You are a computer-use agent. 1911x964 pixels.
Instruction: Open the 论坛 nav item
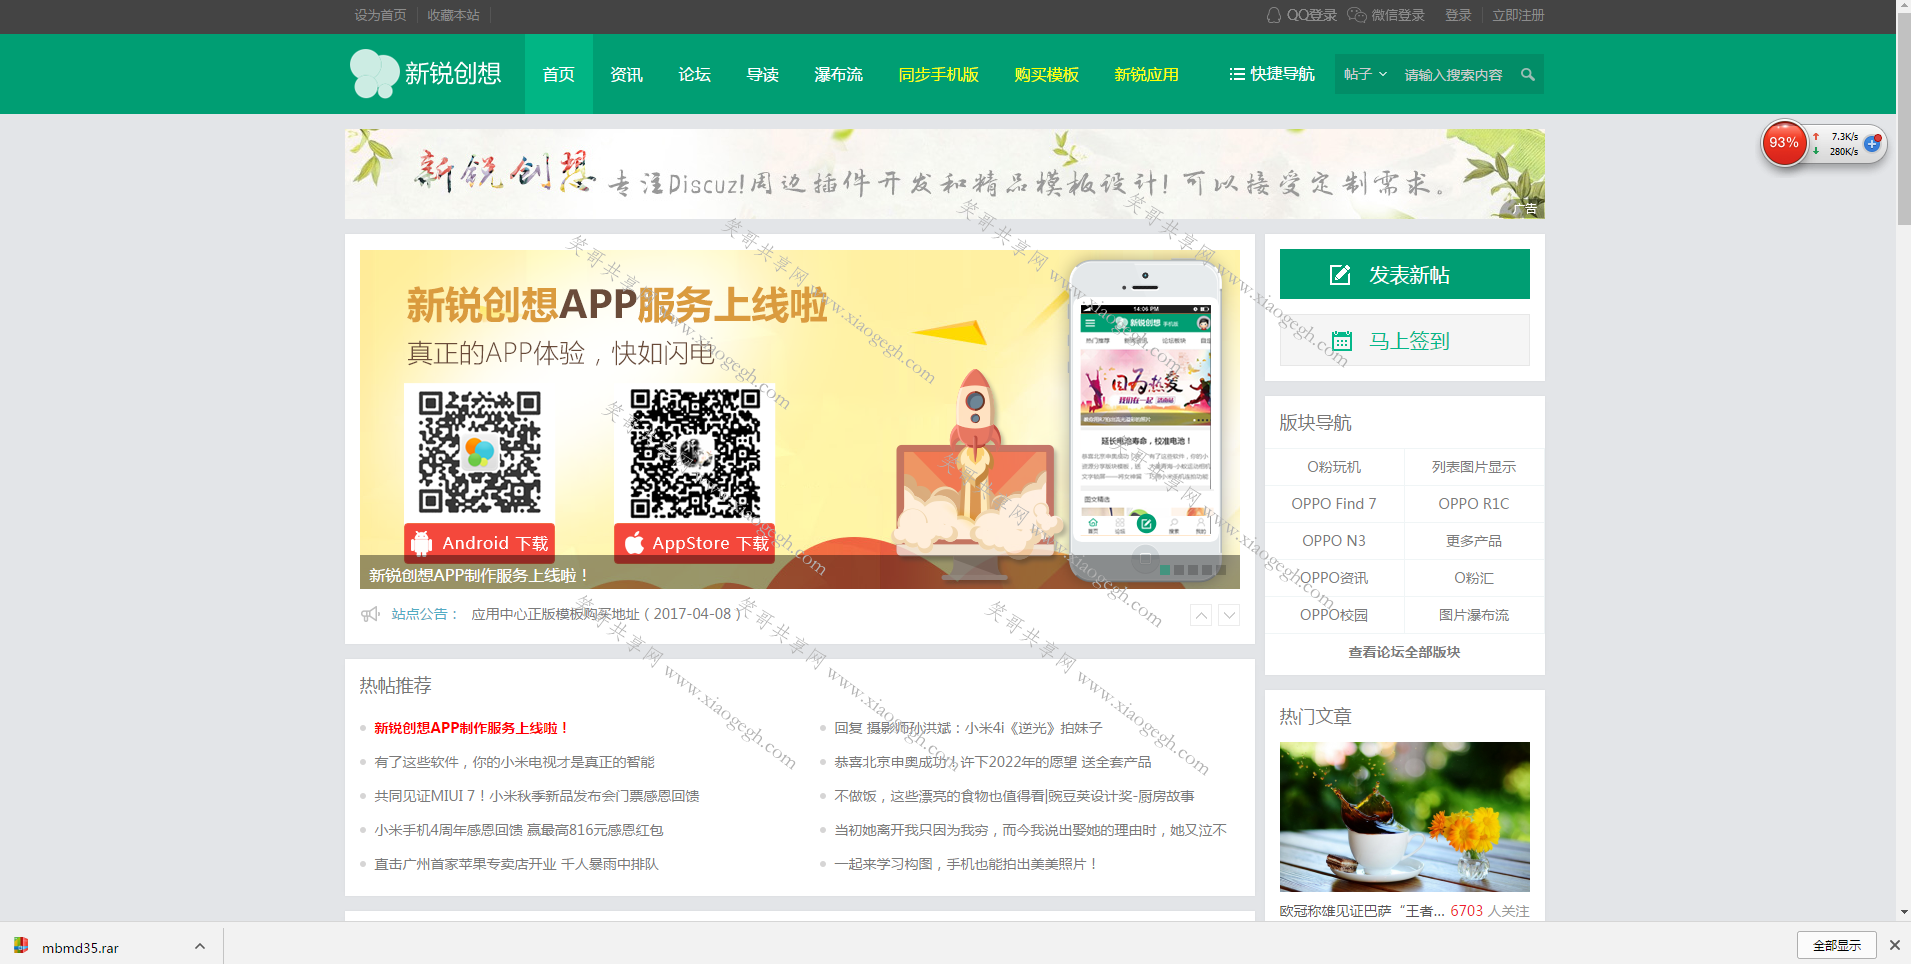click(694, 74)
